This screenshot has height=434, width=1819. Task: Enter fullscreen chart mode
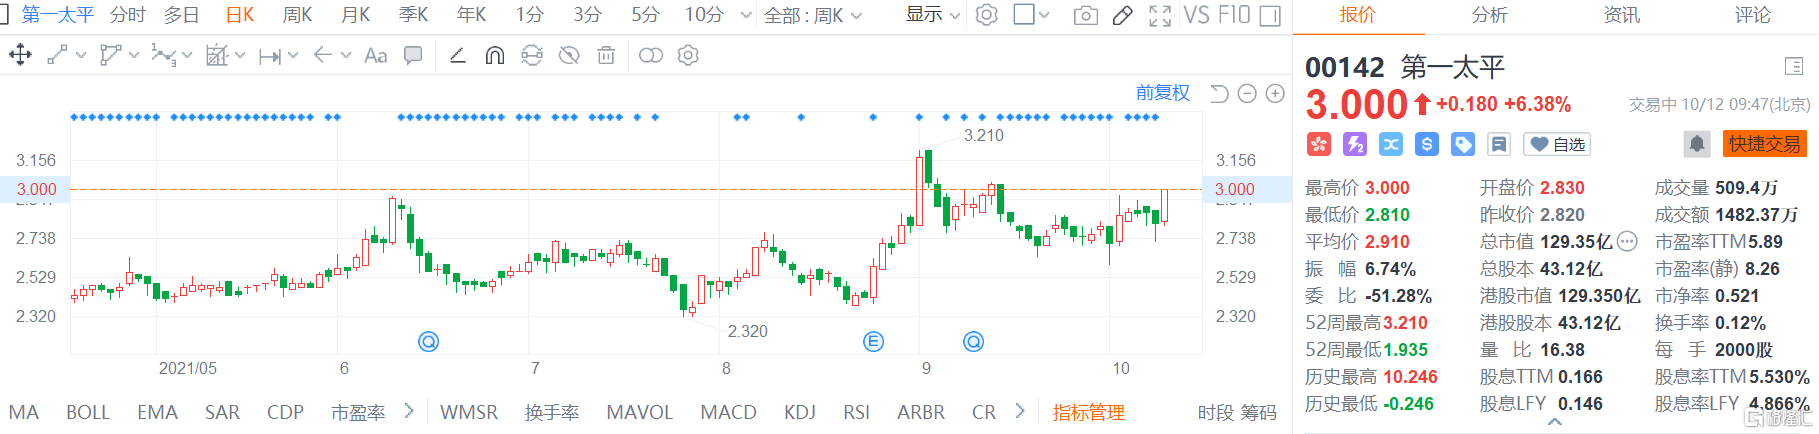point(1160,16)
